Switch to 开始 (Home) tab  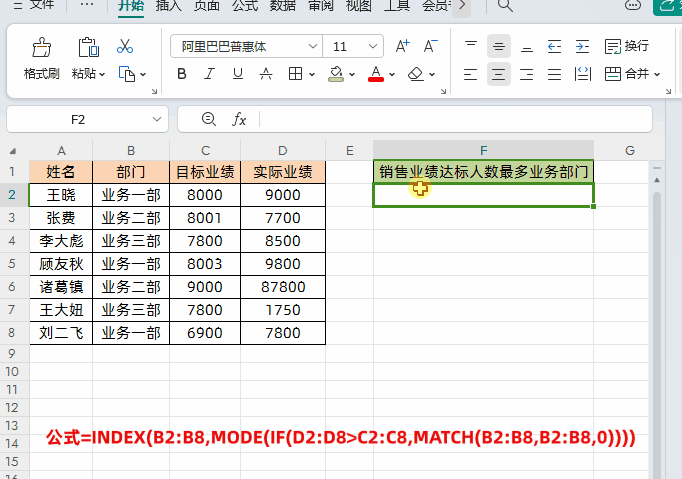coord(131,6)
